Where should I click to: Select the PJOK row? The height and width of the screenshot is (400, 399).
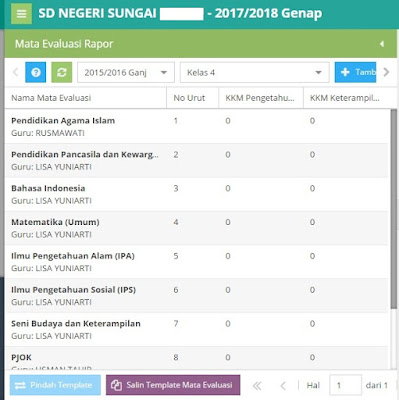[x=197, y=358]
